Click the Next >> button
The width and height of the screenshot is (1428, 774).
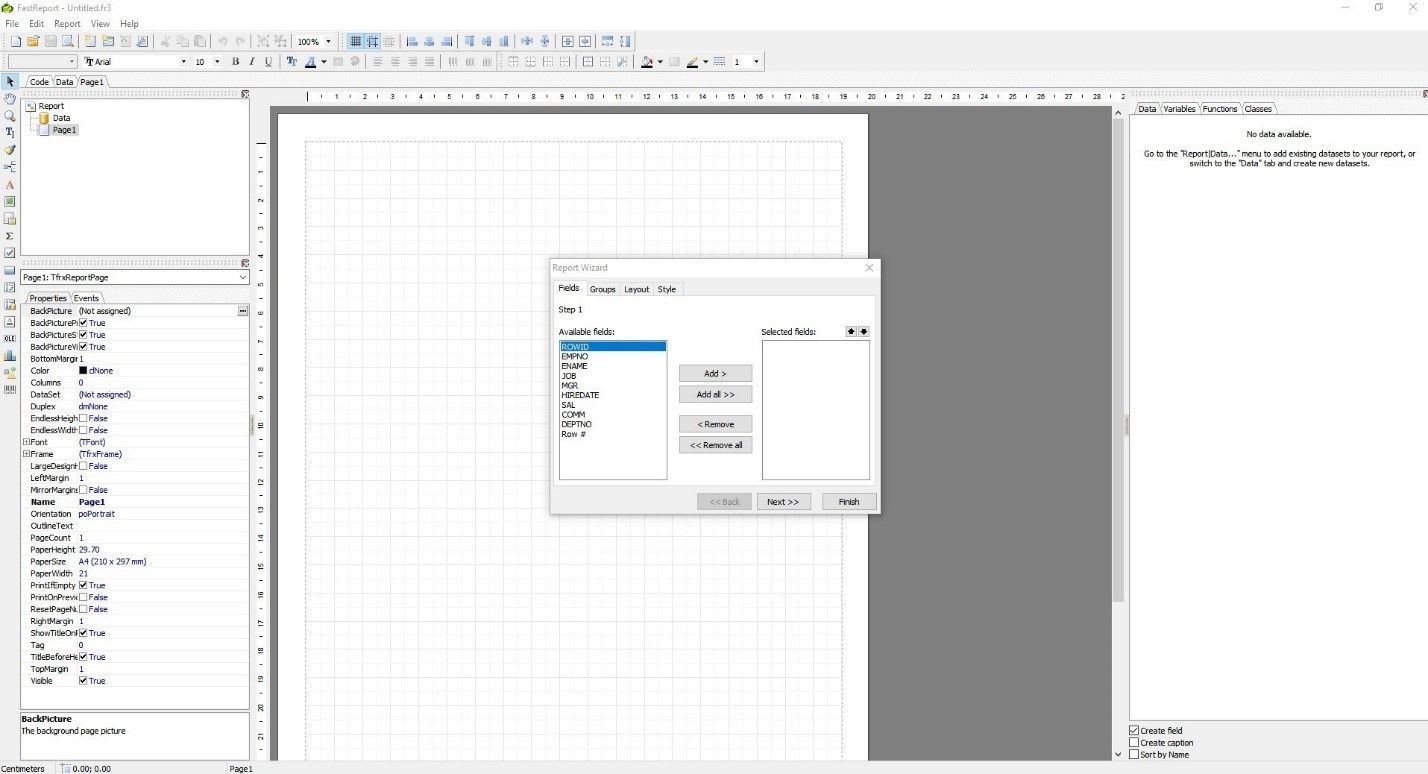(x=783, y=502)
